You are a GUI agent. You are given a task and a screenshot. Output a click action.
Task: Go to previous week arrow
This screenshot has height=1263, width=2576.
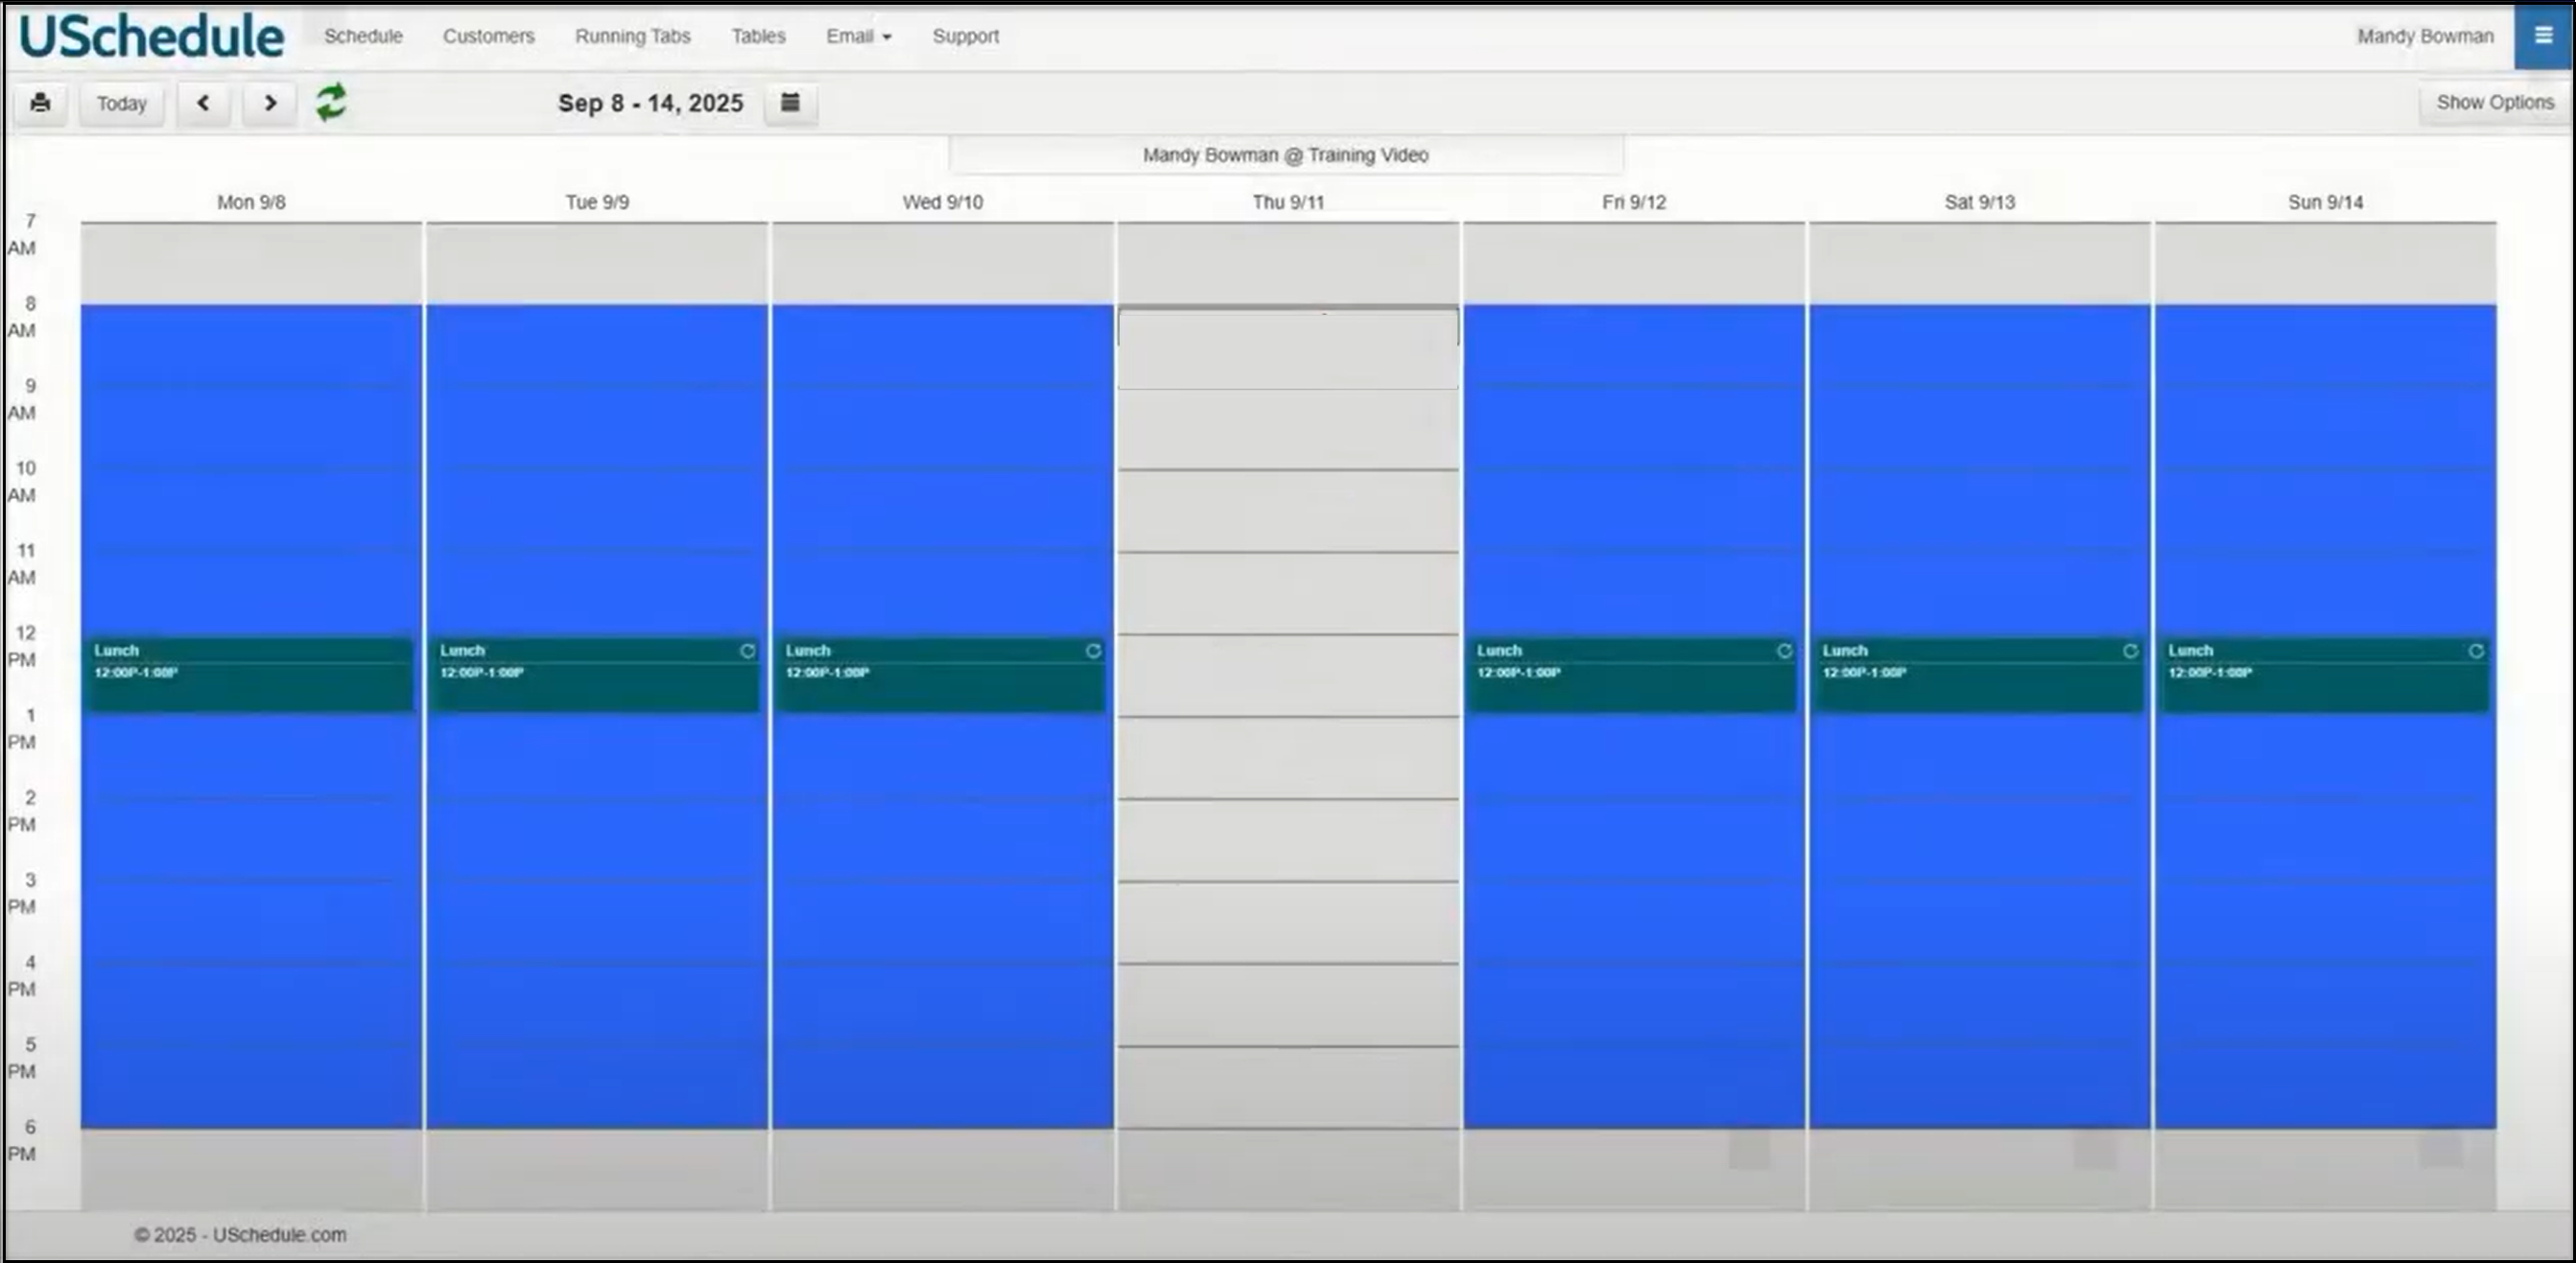[x=203, y=103]
